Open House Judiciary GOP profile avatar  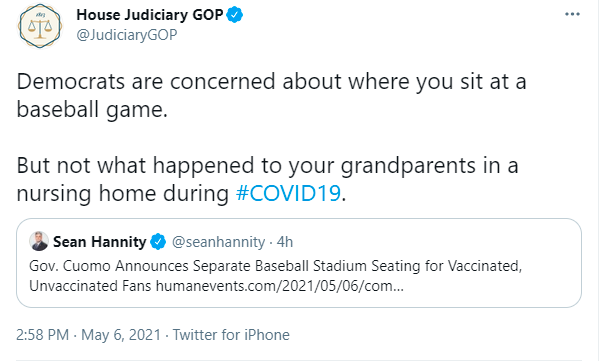coord(40,26)
